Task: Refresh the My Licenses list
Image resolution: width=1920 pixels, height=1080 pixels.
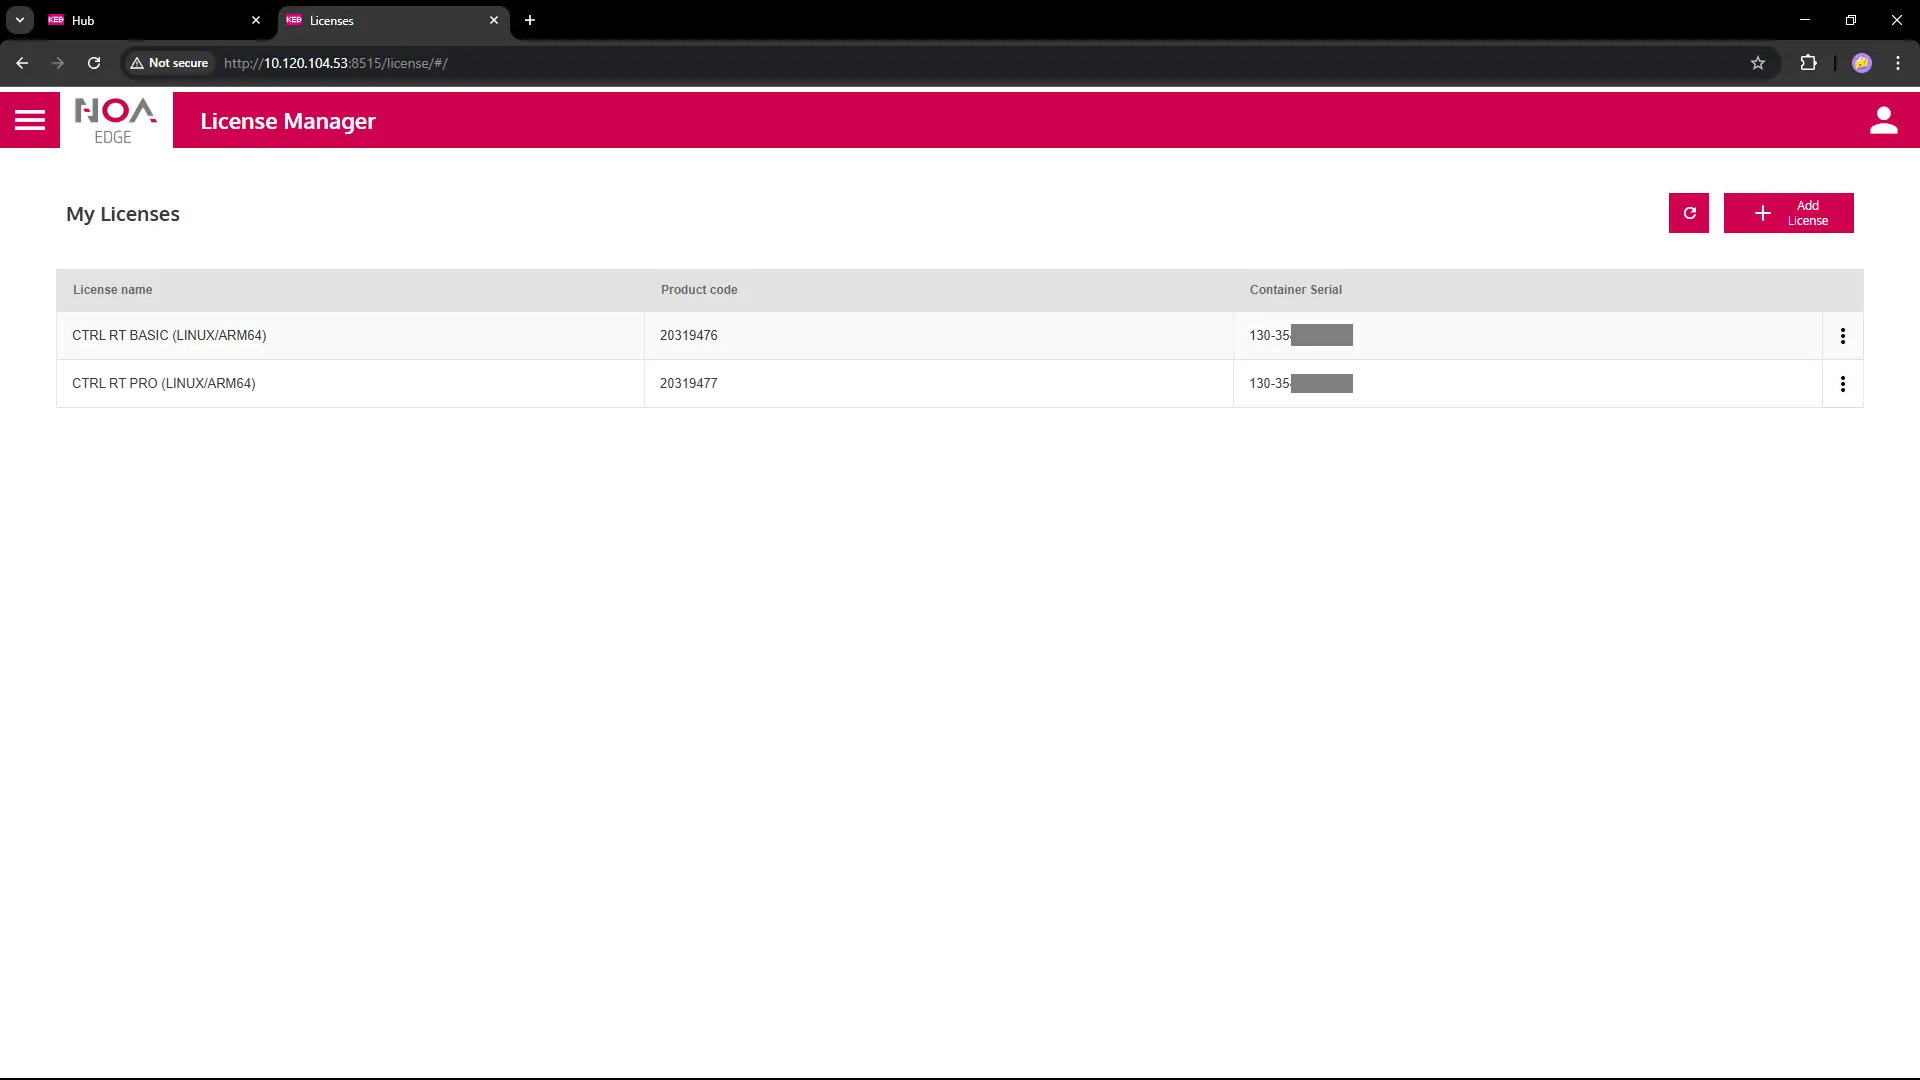Action: pyautogui.click(x=1688, y=213)
